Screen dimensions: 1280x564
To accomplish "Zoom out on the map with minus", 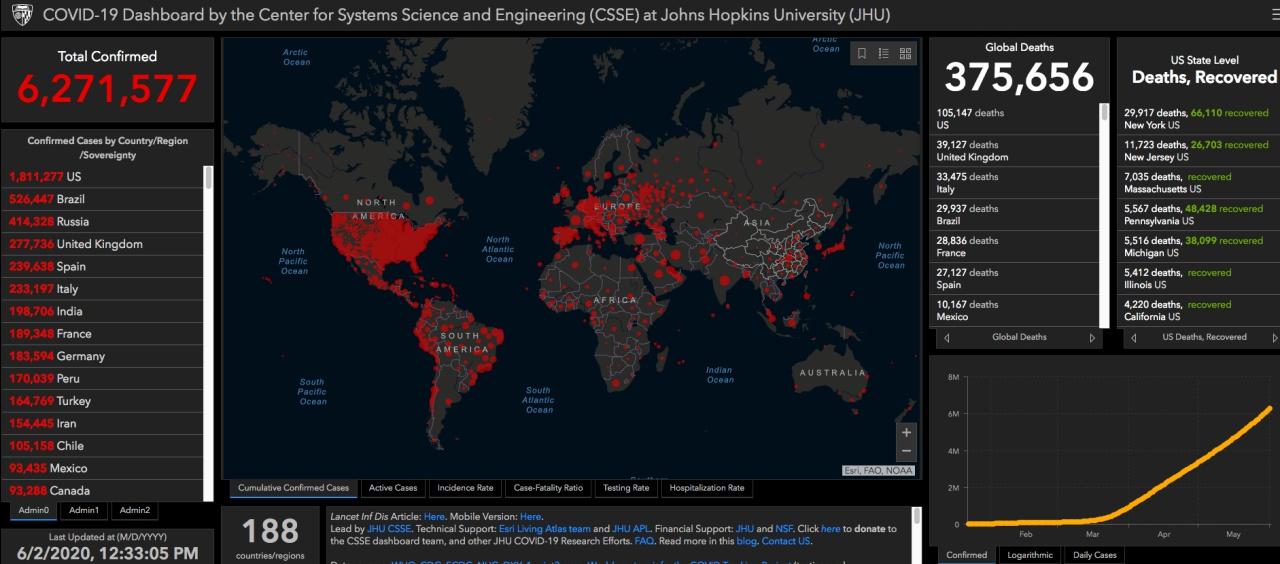I will click(906, 451).
